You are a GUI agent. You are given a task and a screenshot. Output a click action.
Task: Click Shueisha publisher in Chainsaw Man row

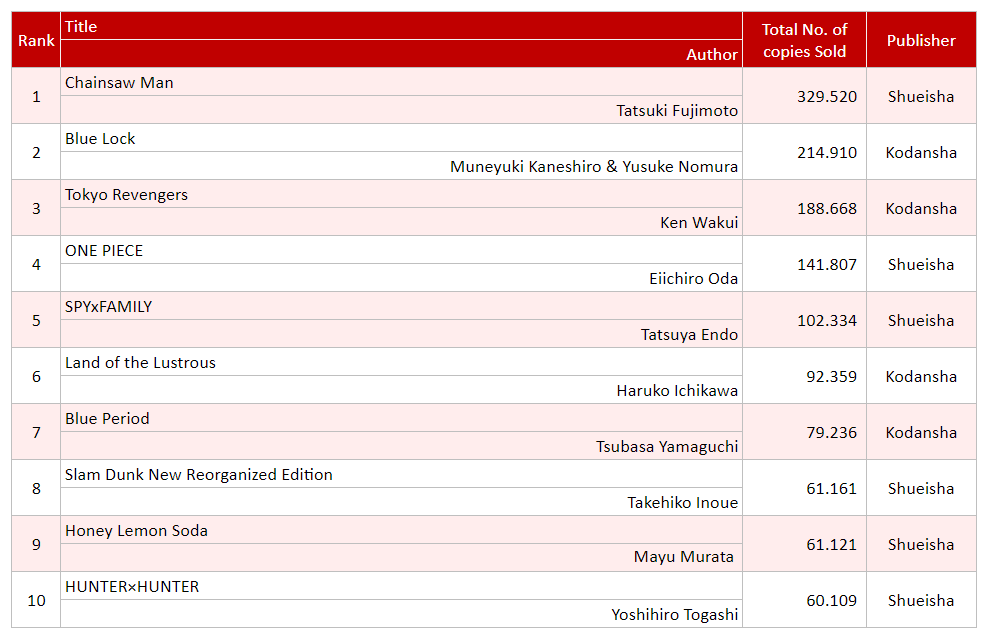click(921, 96)
